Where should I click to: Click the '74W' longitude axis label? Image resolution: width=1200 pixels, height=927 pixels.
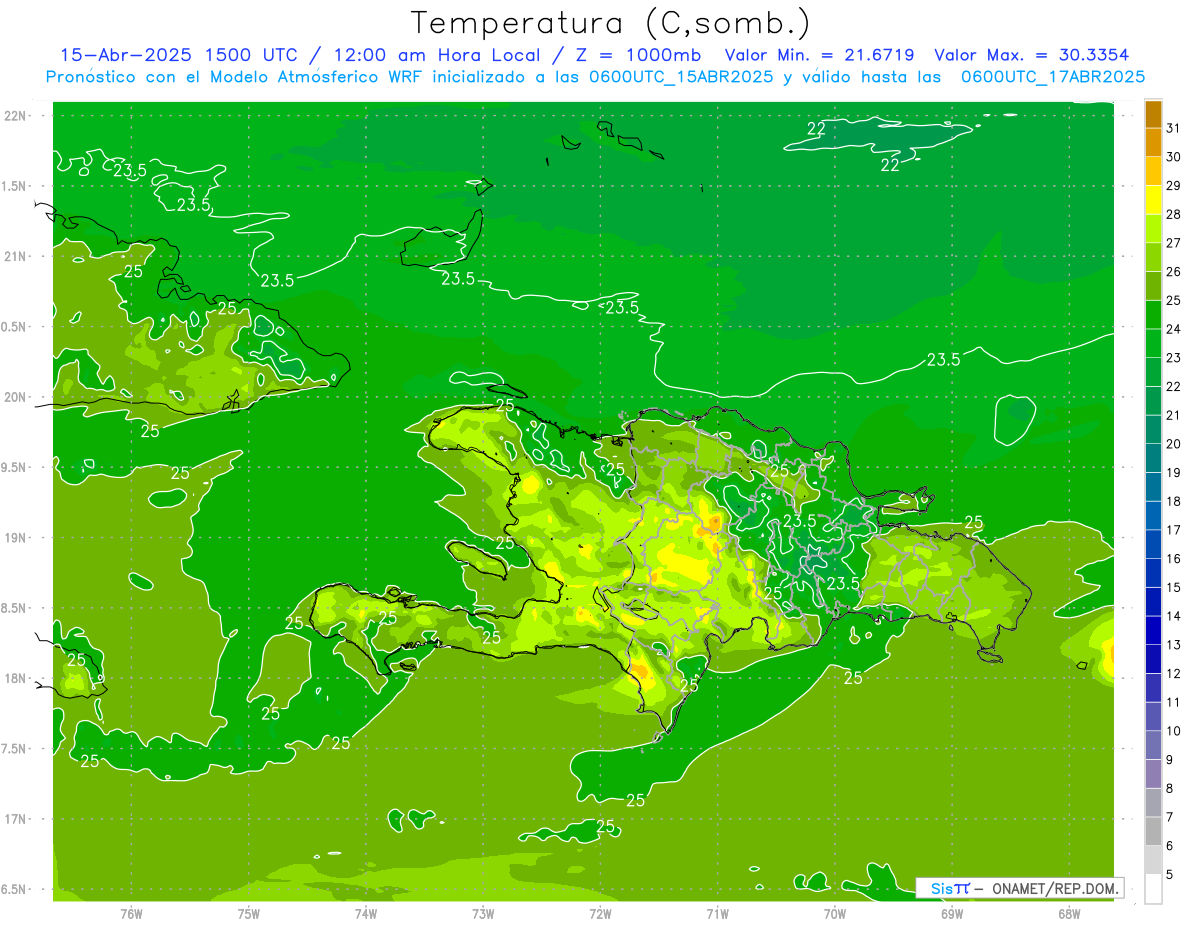pos(366,913)
